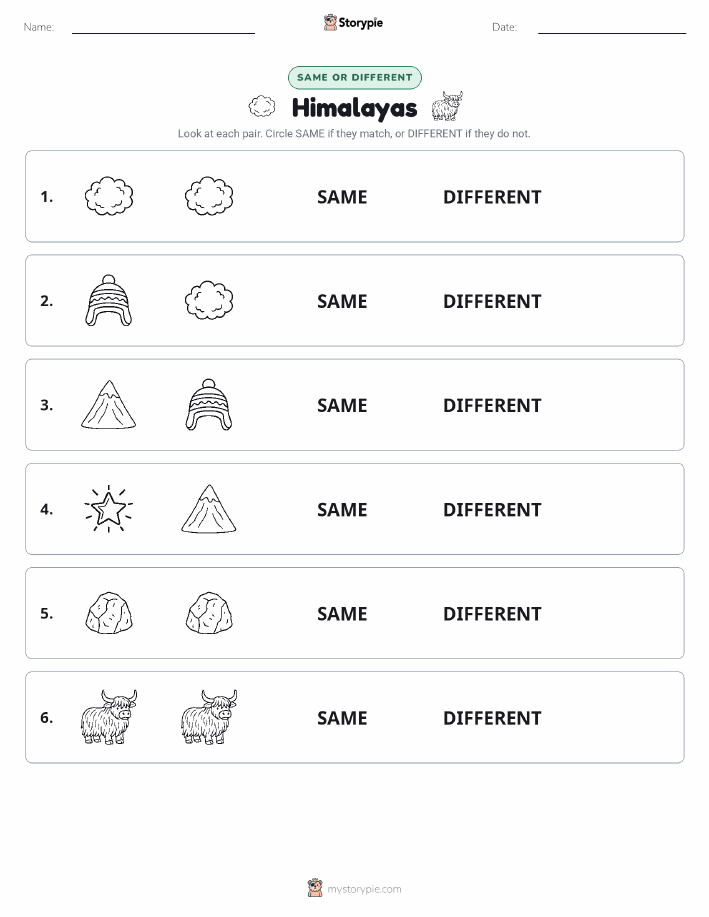Click the knit hat icon in row 2

pyautogui.click(x=109, y=300)
